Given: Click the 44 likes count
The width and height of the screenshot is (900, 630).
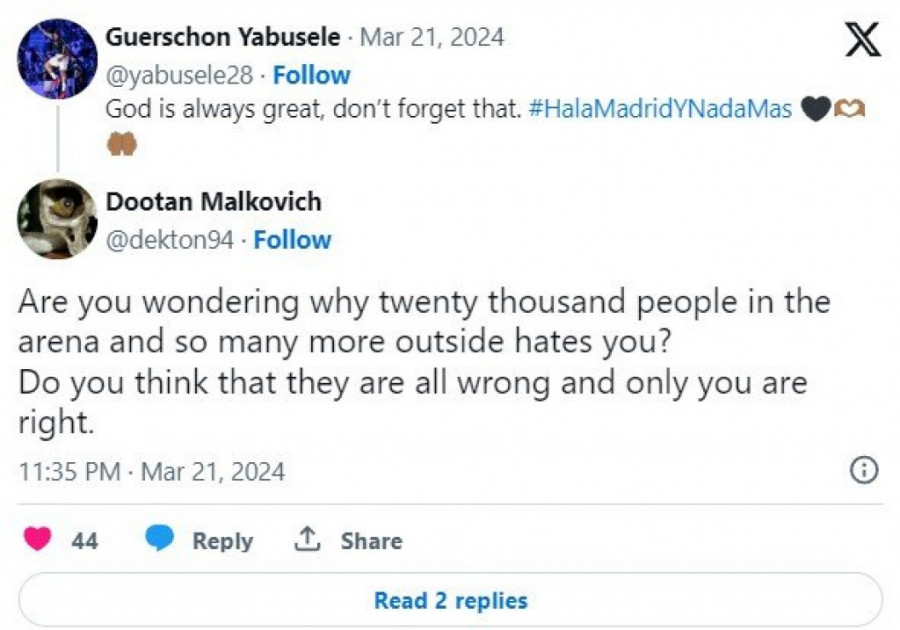Looking at the screenshot, I should tap(85, 541).
